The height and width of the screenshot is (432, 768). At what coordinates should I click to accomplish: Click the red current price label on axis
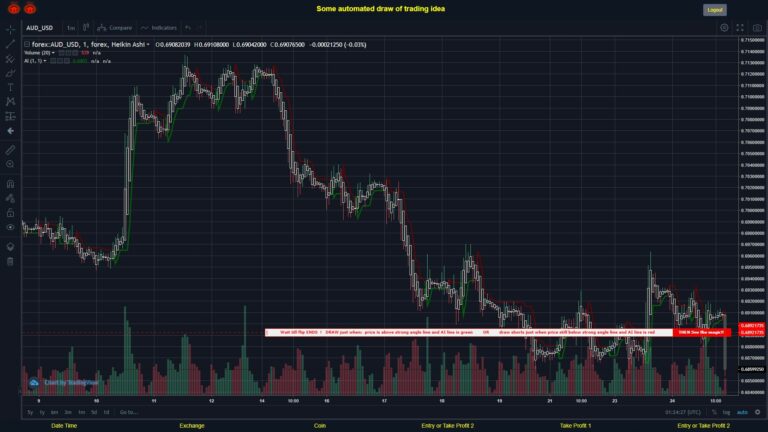[x=752, y=329]
